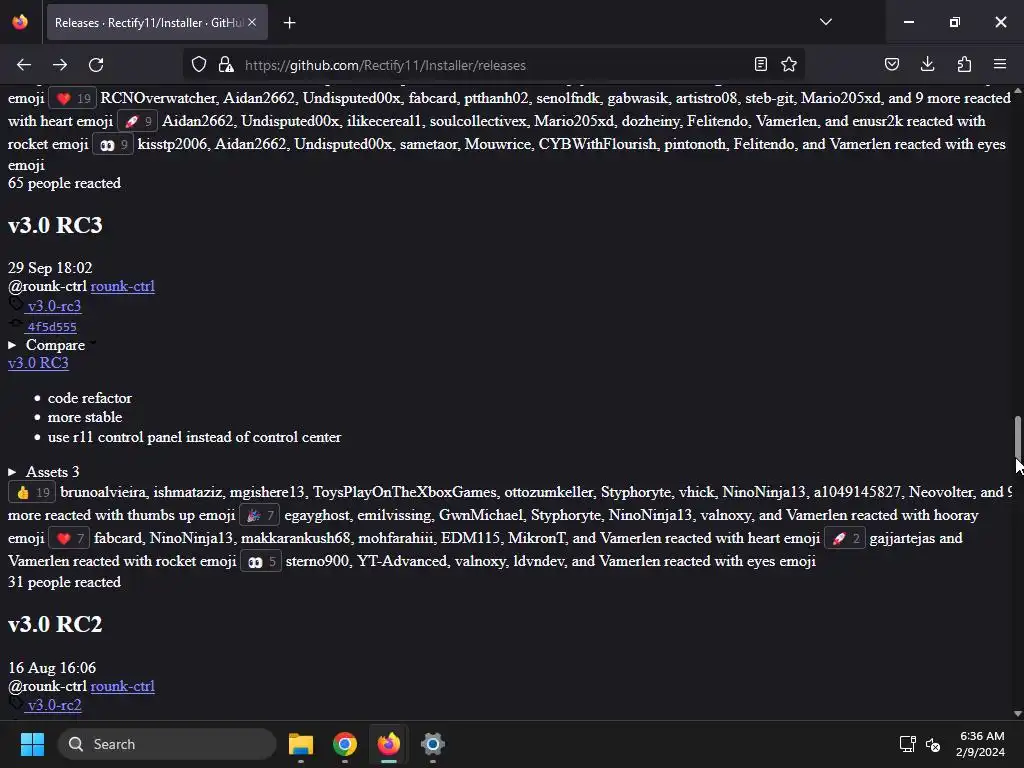
Task: Click the v3.0 RC3 heading
Action: point(56,225)
